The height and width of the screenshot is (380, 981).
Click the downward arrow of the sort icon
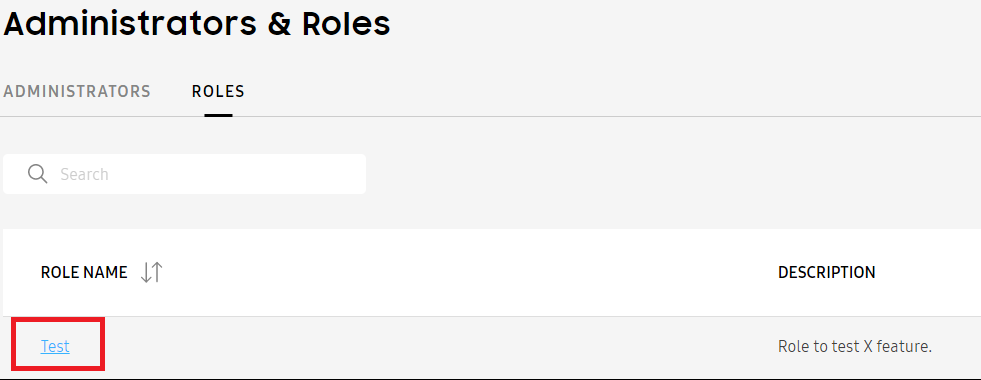(146, 272)
